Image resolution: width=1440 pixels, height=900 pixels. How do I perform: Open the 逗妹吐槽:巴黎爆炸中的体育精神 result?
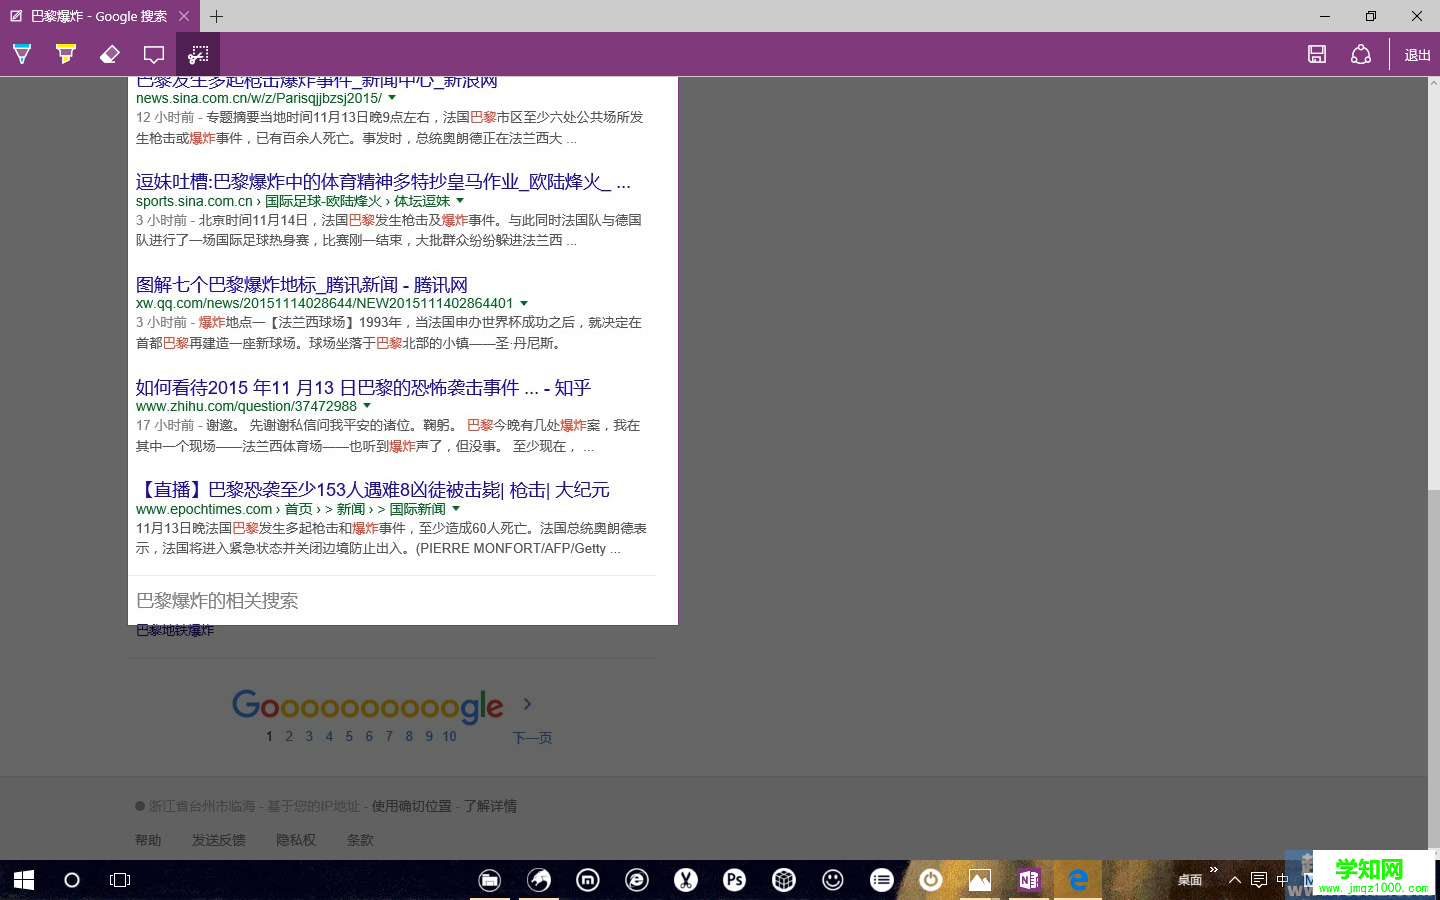pos(383,182)
